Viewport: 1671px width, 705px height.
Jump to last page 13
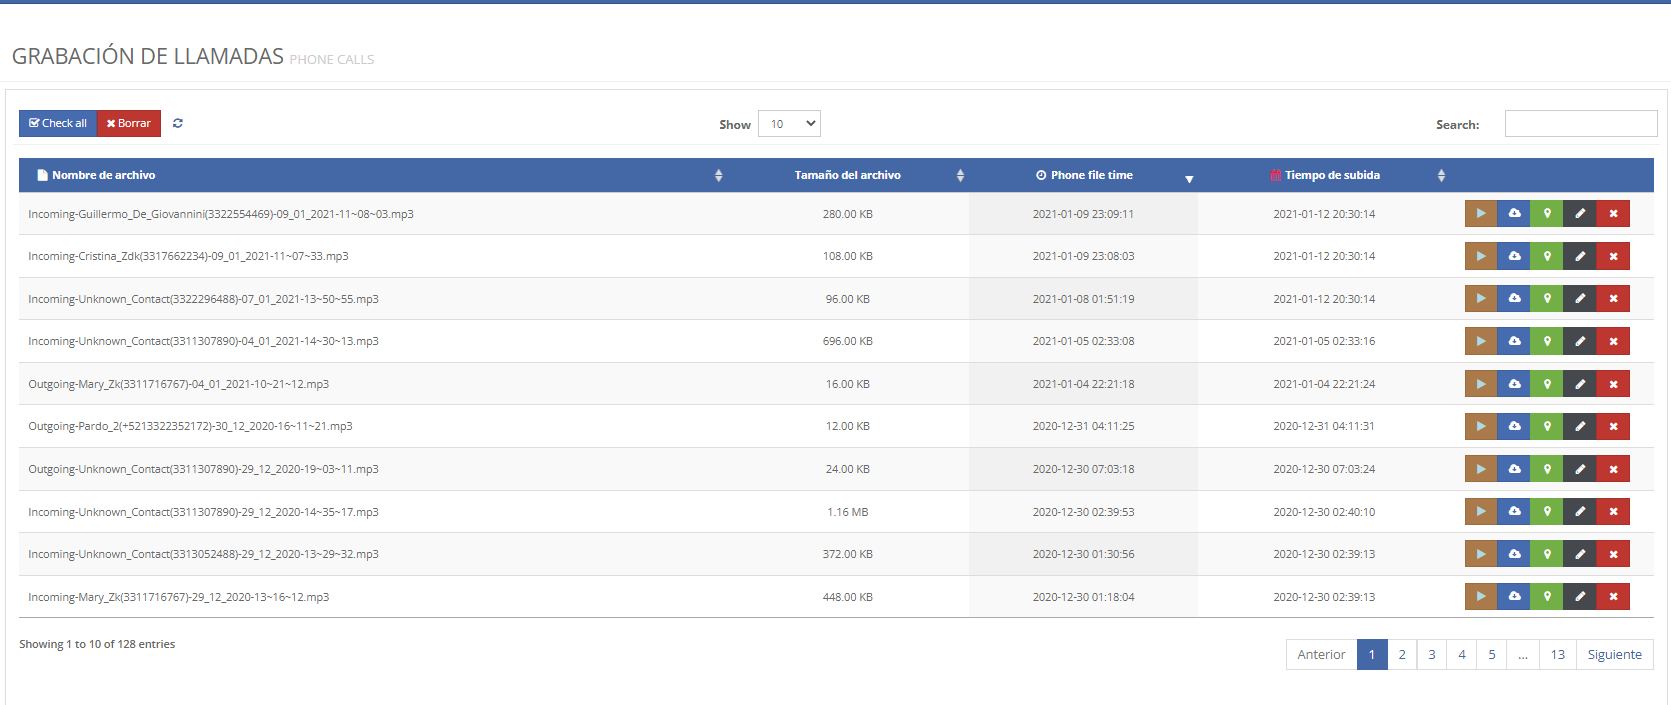pyautogui.click(x=1557, y=654)
